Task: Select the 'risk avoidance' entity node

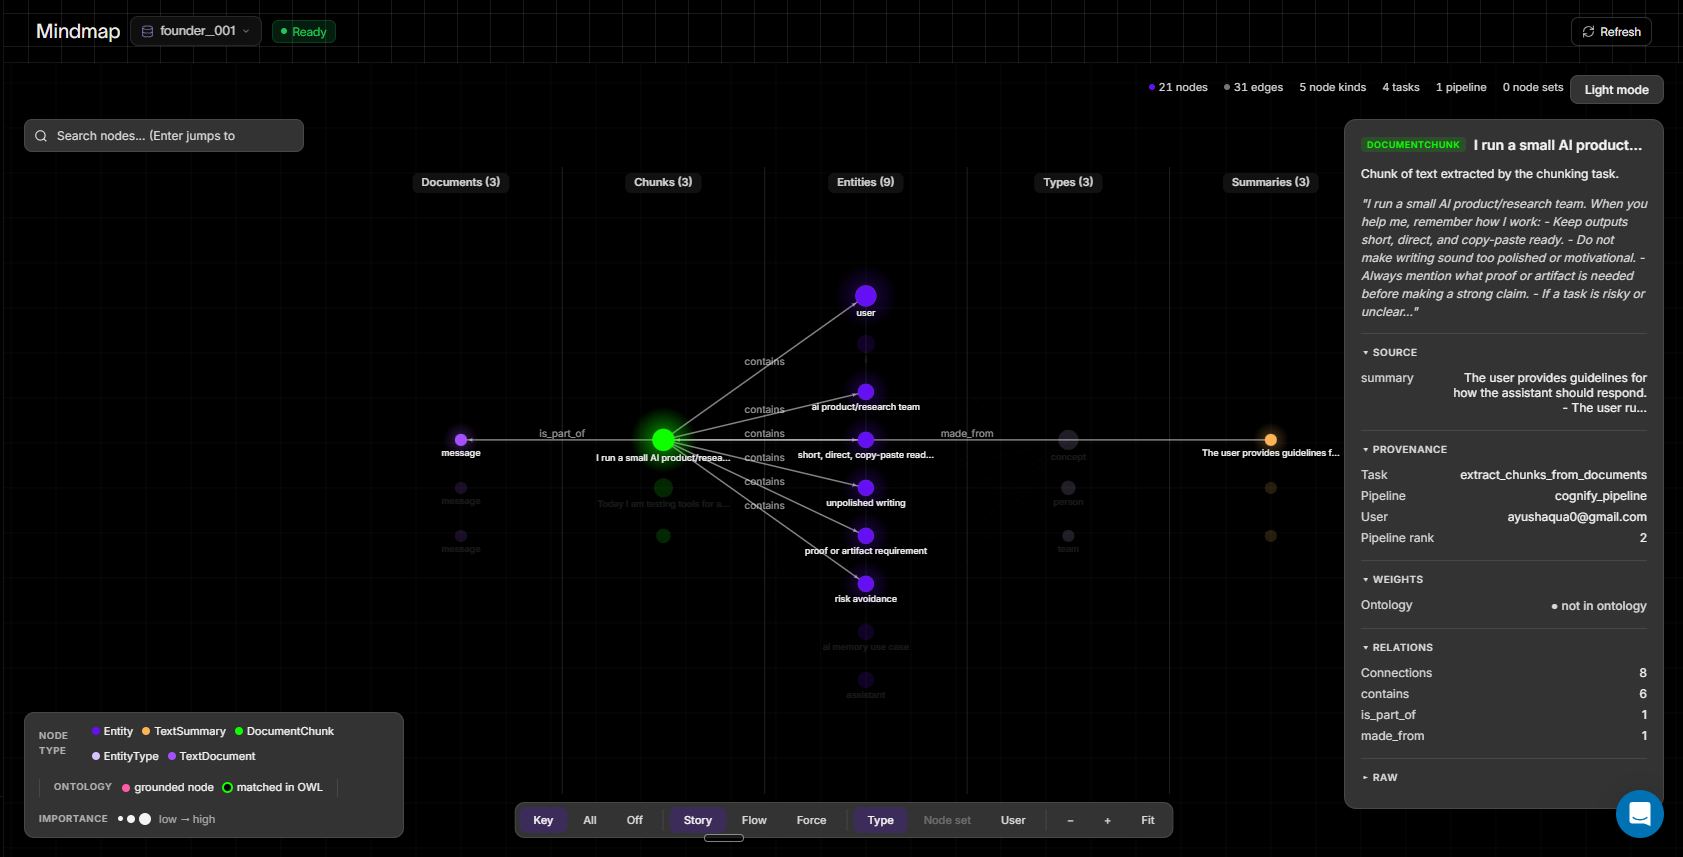Action: pyautogui.click(x=866, y=584)
